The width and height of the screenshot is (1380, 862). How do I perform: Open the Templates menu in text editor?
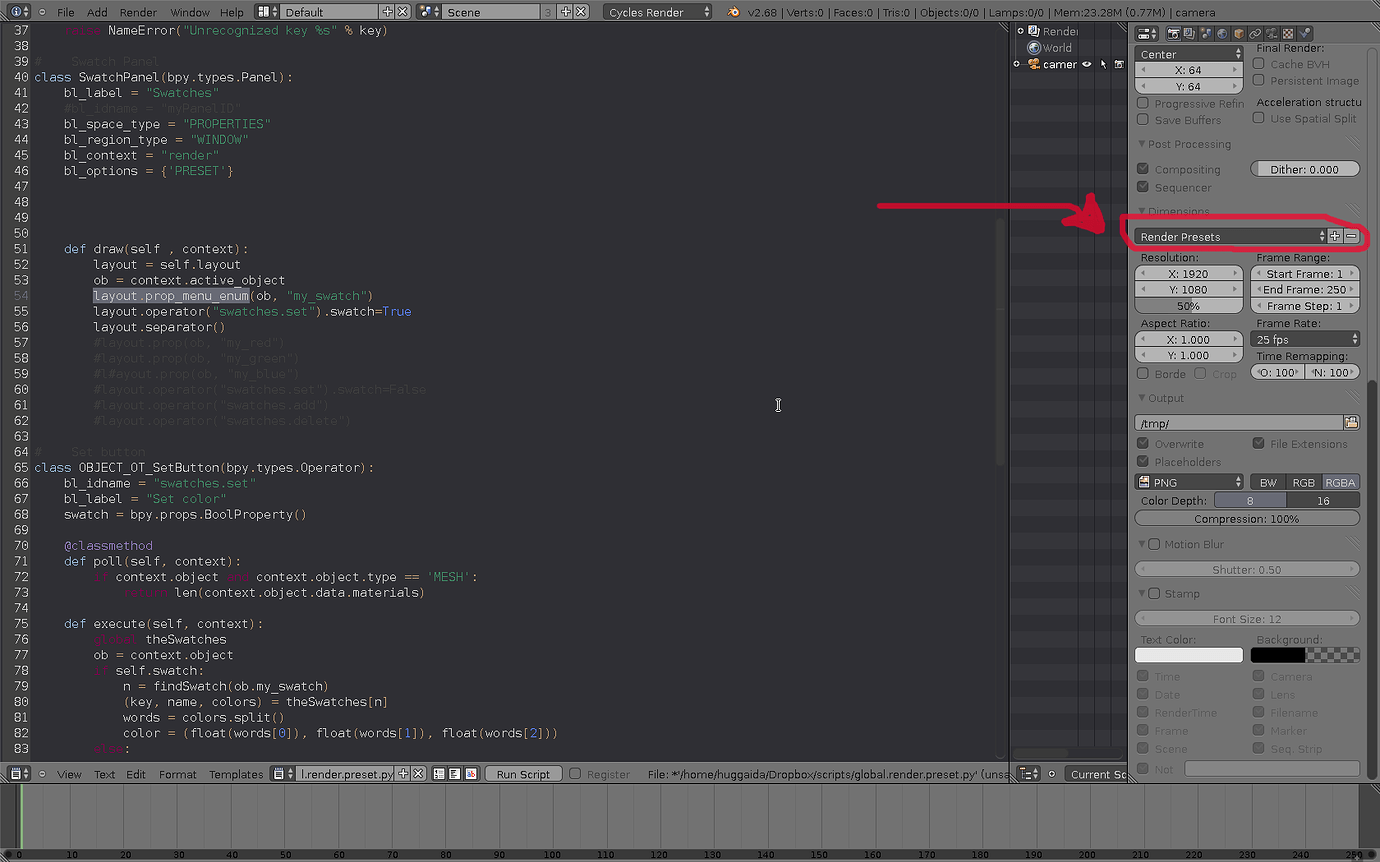(x=236, y=774)
